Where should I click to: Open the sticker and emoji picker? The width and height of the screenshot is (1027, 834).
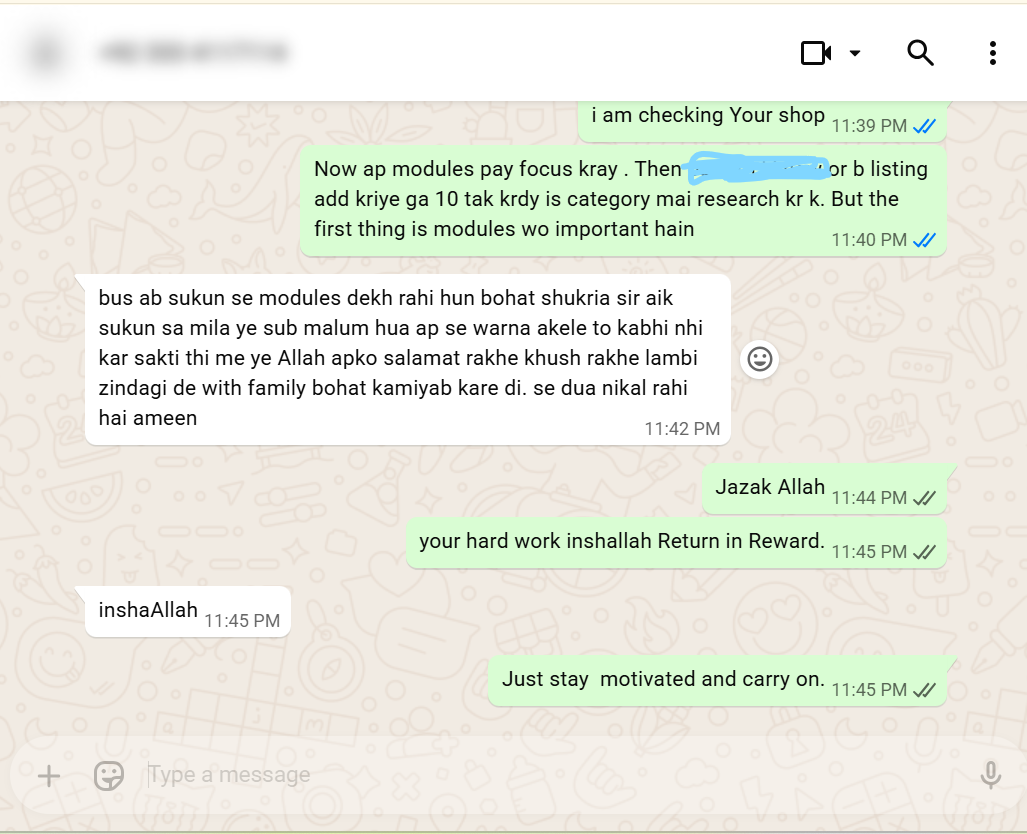pyautogui.click(x=109, y=776)
